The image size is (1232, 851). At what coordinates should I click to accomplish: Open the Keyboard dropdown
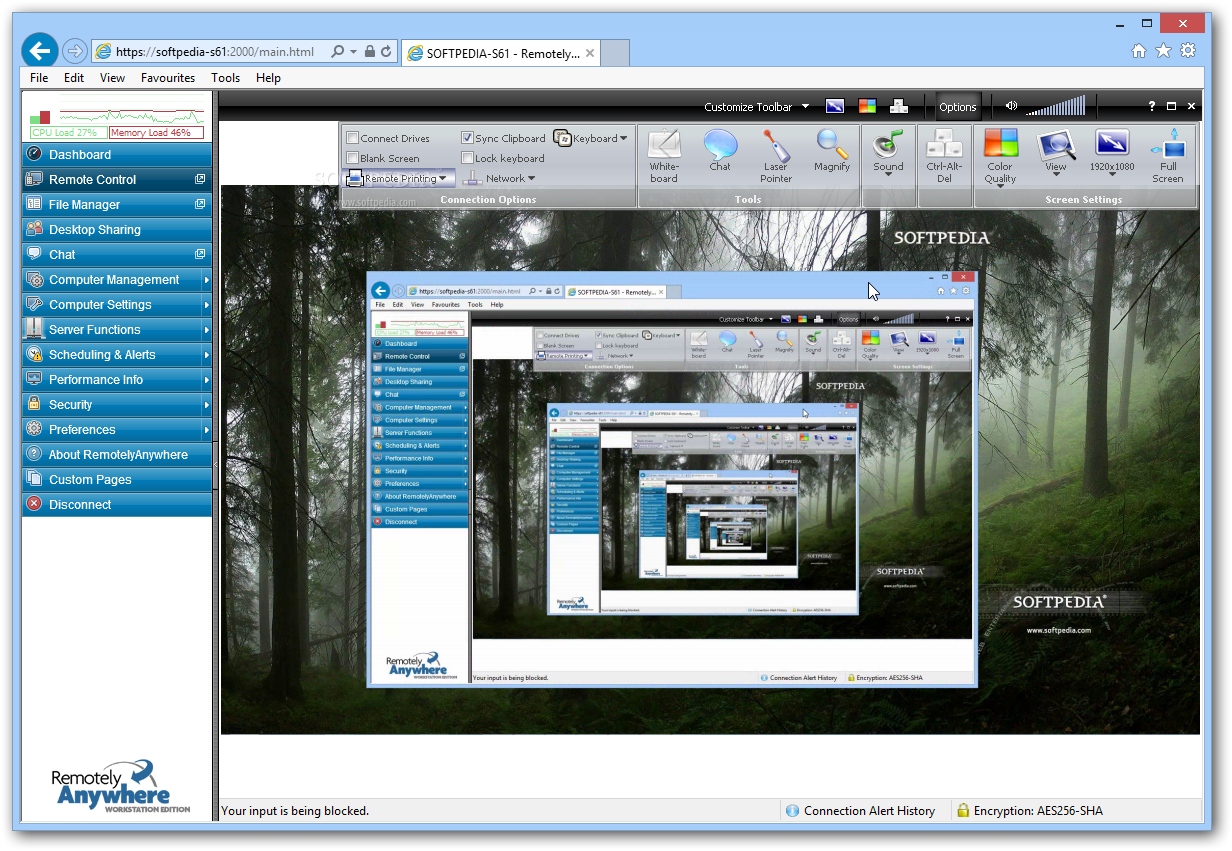tap(591, 138)
